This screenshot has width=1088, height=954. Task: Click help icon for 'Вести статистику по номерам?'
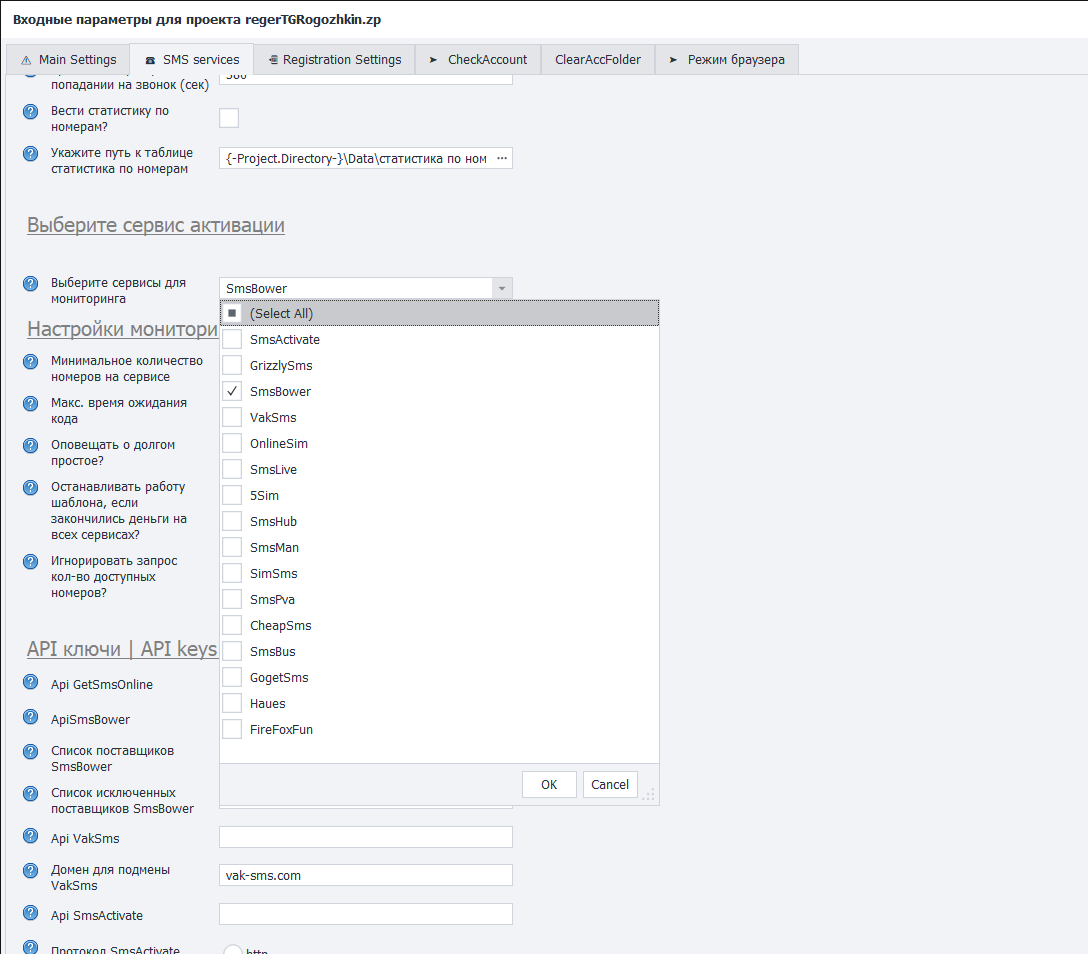point(31,111)
